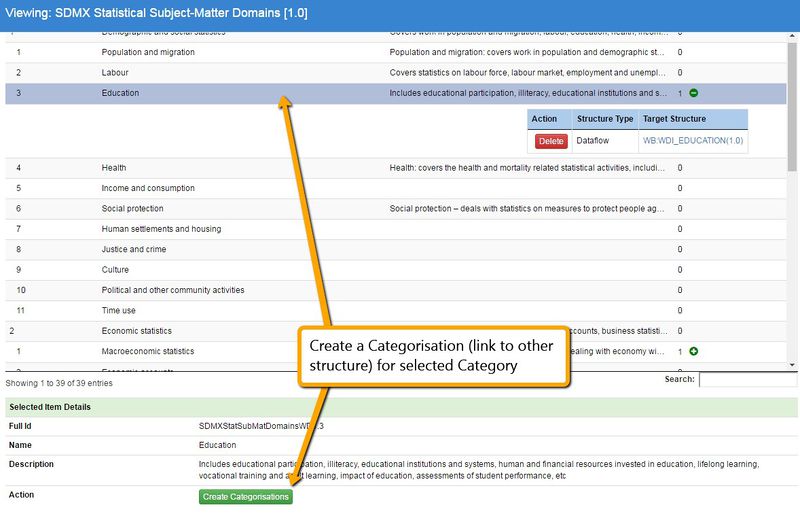Image resolution: width=800 pixels, height=520 pixels.
Task: Select Political and other community activities row
Action: (x=172, y=290)
